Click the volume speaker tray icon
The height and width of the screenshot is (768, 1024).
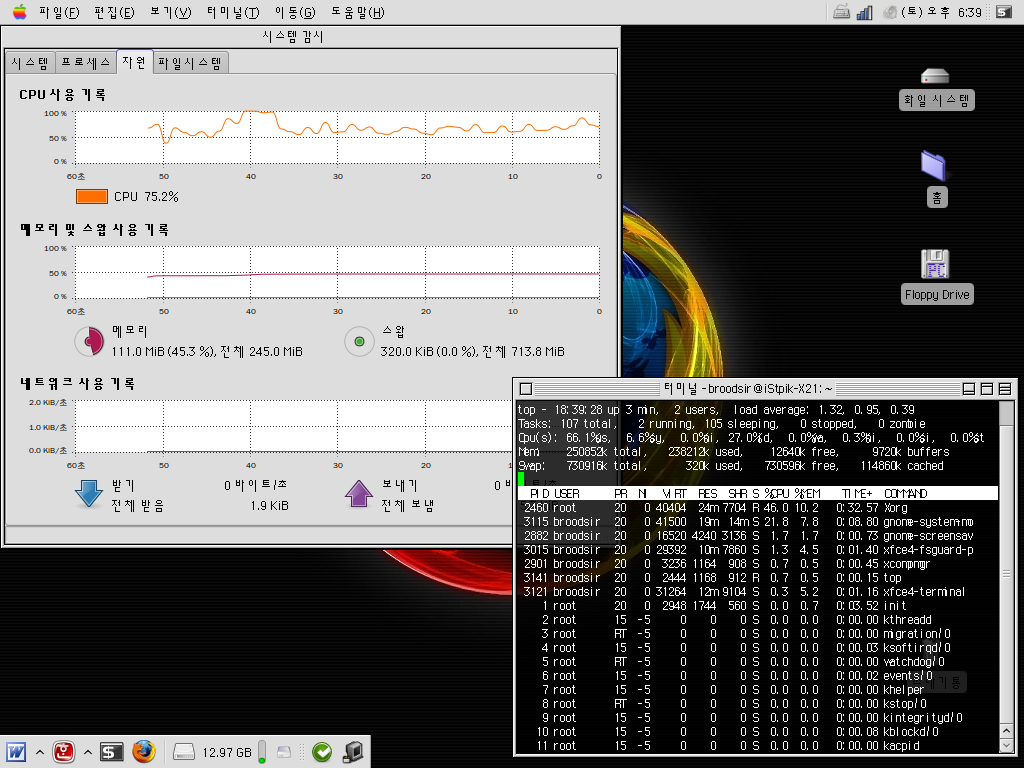pyautogui.click(x=891, y=13)
